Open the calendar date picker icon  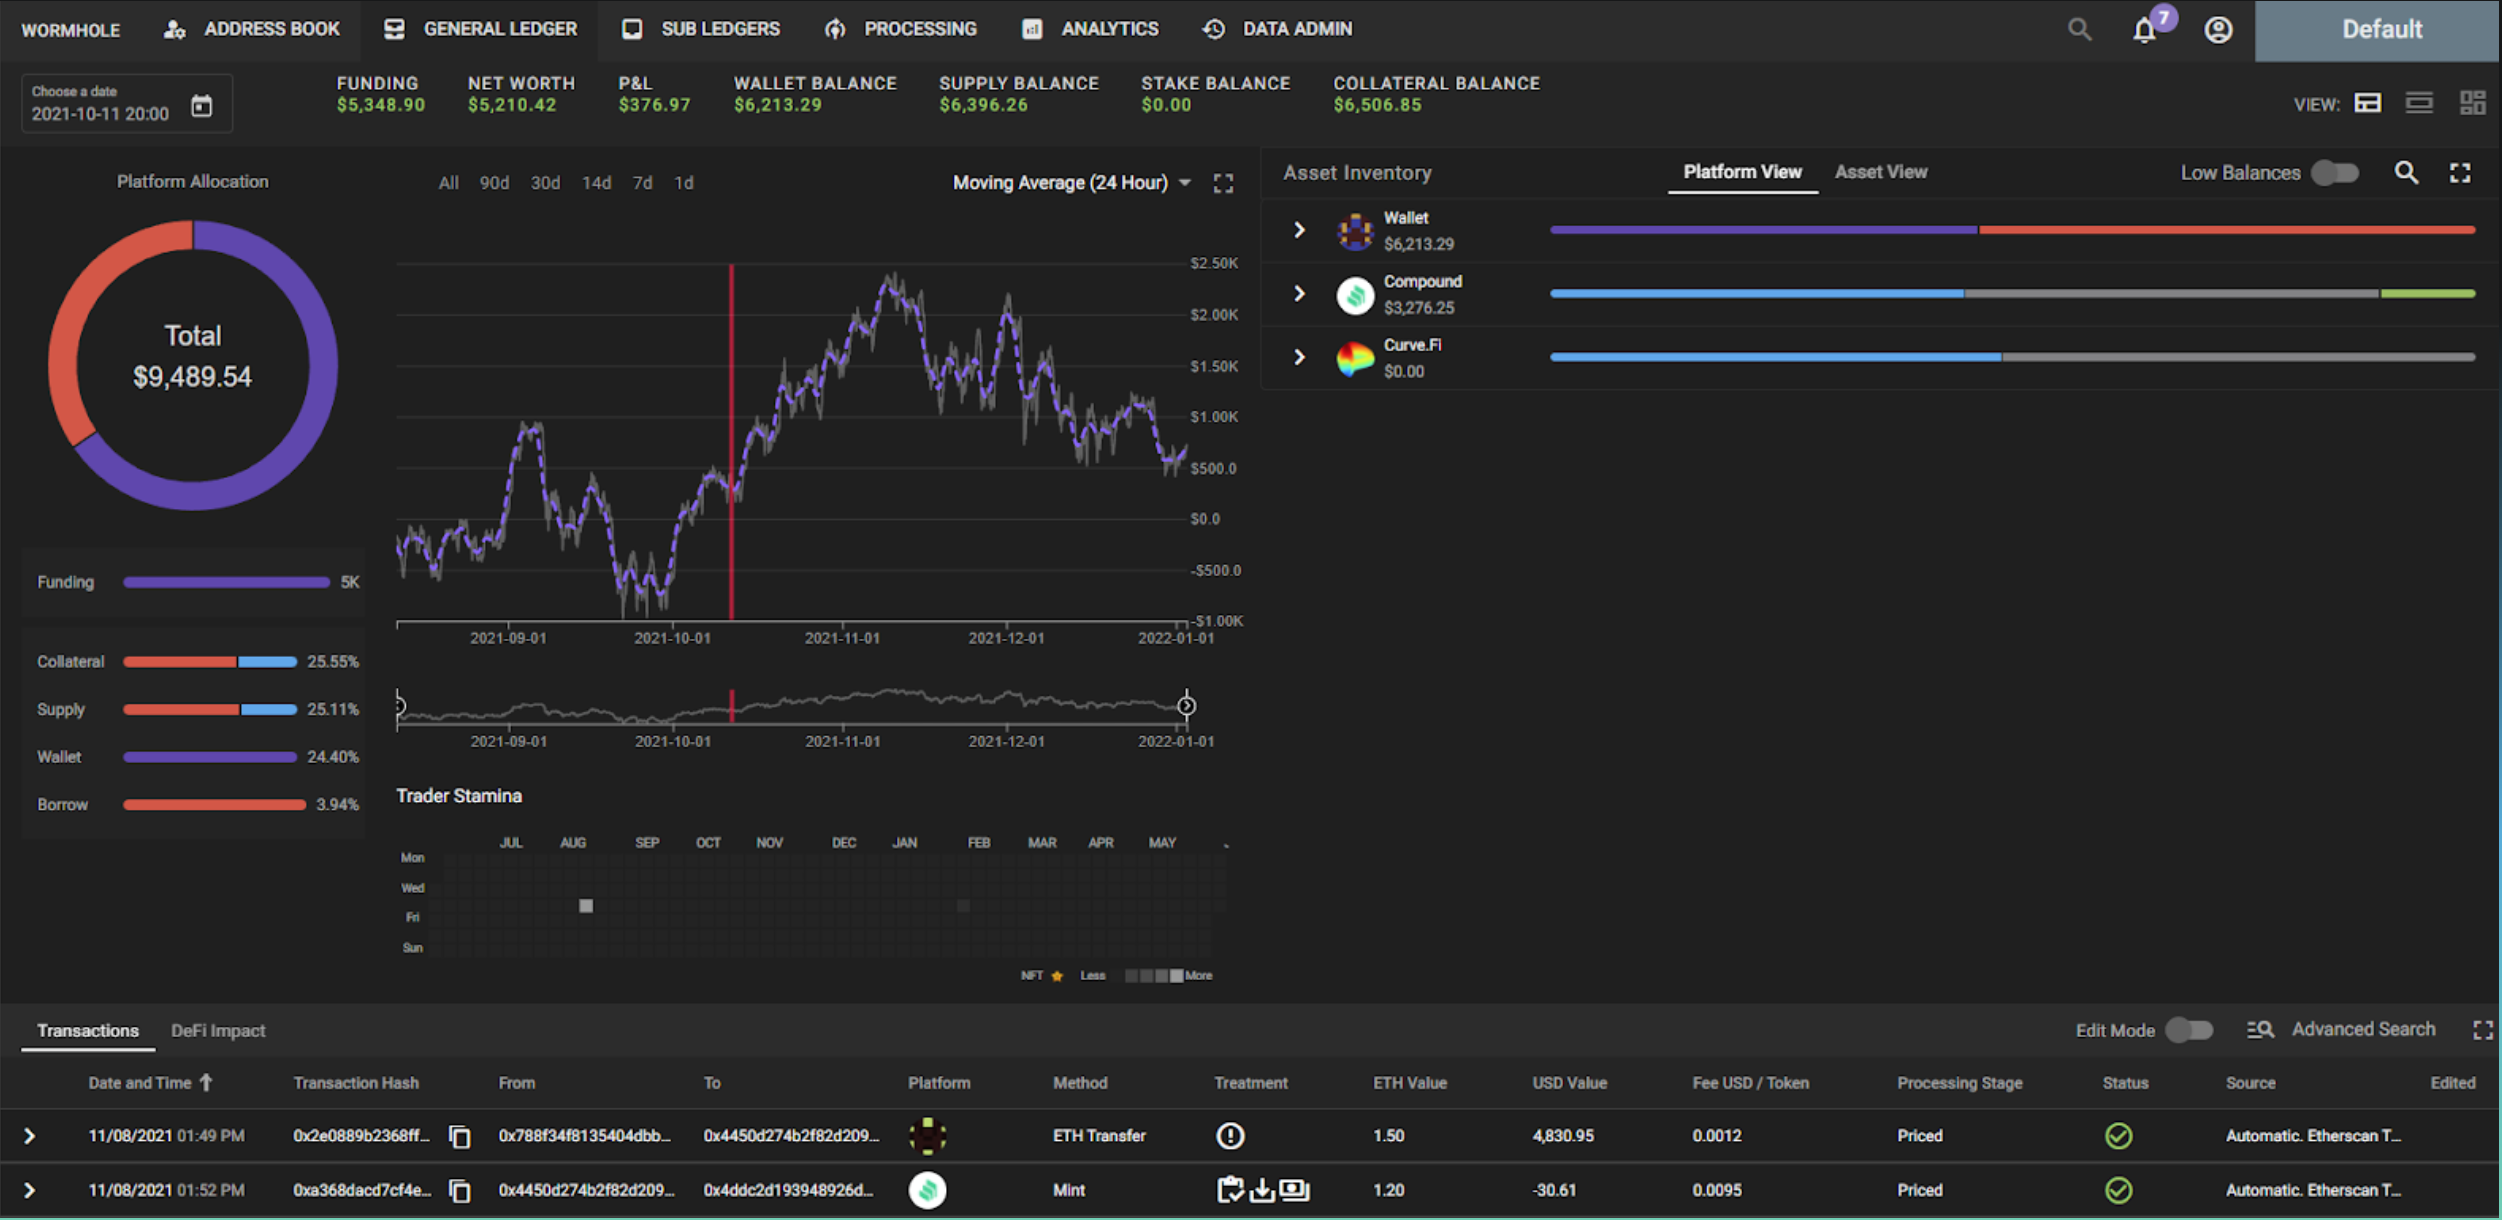click(202, 105)
